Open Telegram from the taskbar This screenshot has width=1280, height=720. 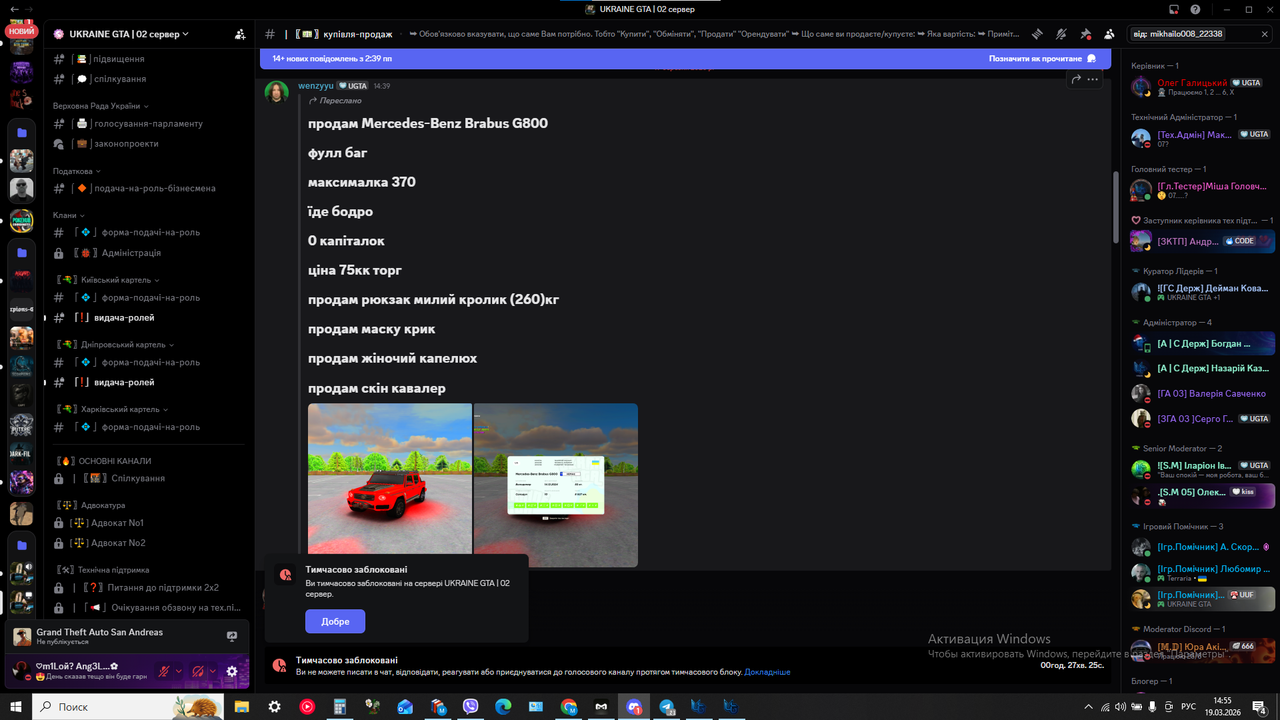(667, 706)
